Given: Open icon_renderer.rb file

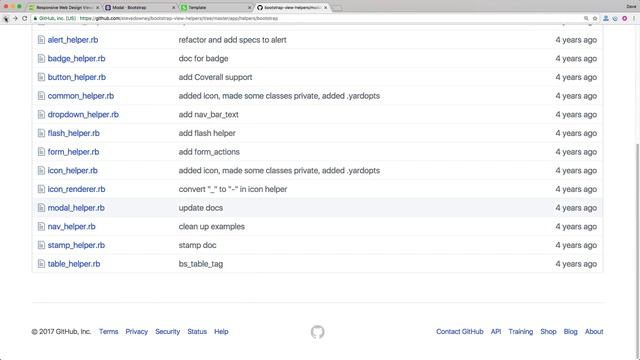Looking at the screenshot, I should [x=76, y=189].
